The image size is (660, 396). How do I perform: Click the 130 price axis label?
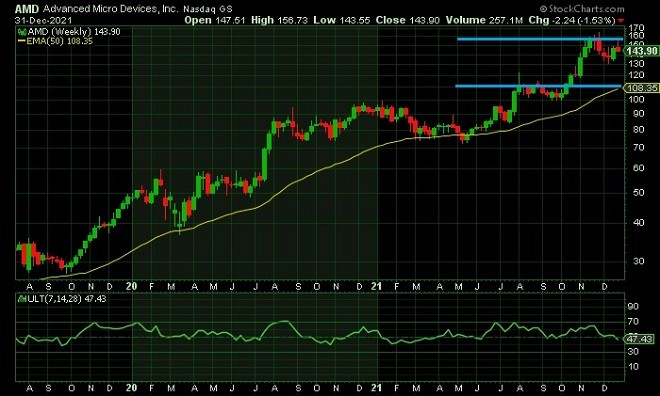(636, 64)
